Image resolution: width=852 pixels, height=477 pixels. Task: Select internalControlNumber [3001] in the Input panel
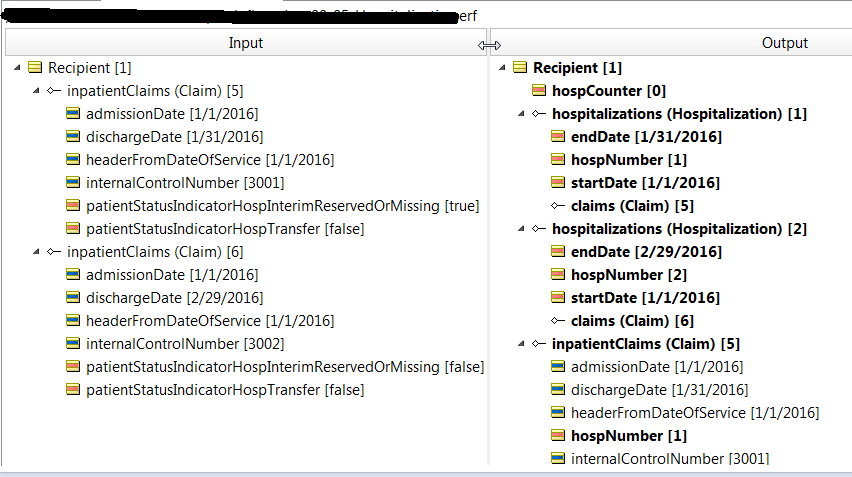(x=185, y=183)
